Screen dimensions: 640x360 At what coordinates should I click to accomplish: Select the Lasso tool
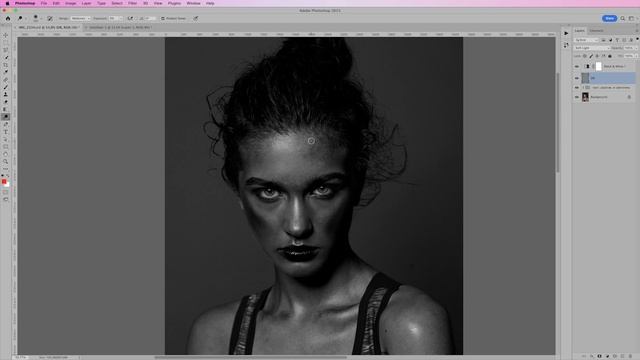(x=6, y=50)
